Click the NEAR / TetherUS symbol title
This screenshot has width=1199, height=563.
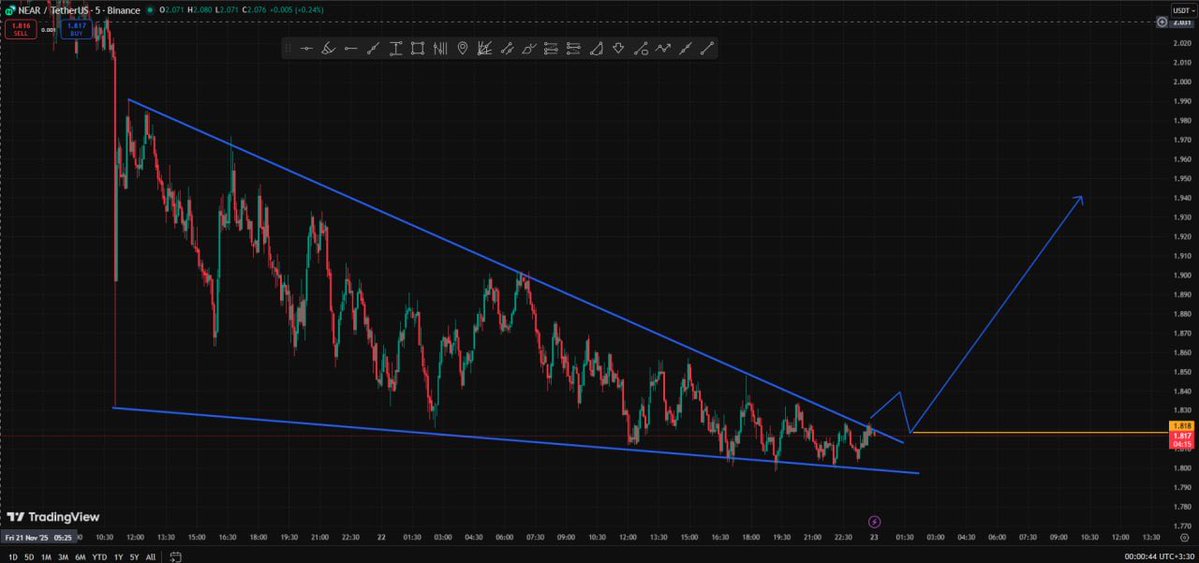coord(79,11)
